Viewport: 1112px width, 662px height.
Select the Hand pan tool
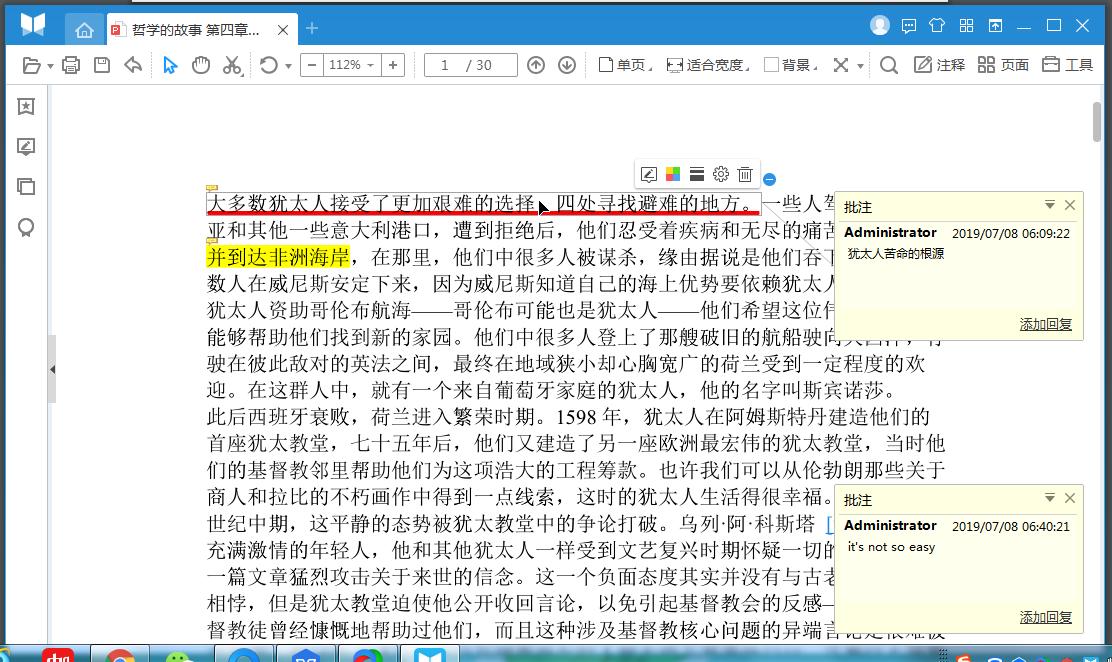[x=201, y=65]
